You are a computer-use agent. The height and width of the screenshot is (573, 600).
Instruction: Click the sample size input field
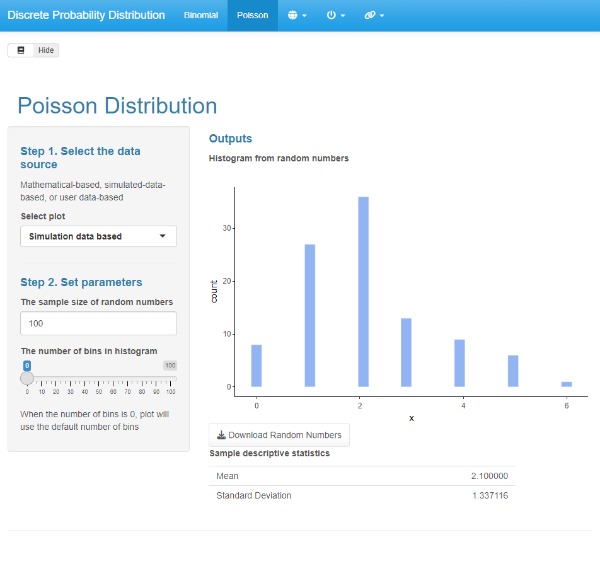point(98,324)
